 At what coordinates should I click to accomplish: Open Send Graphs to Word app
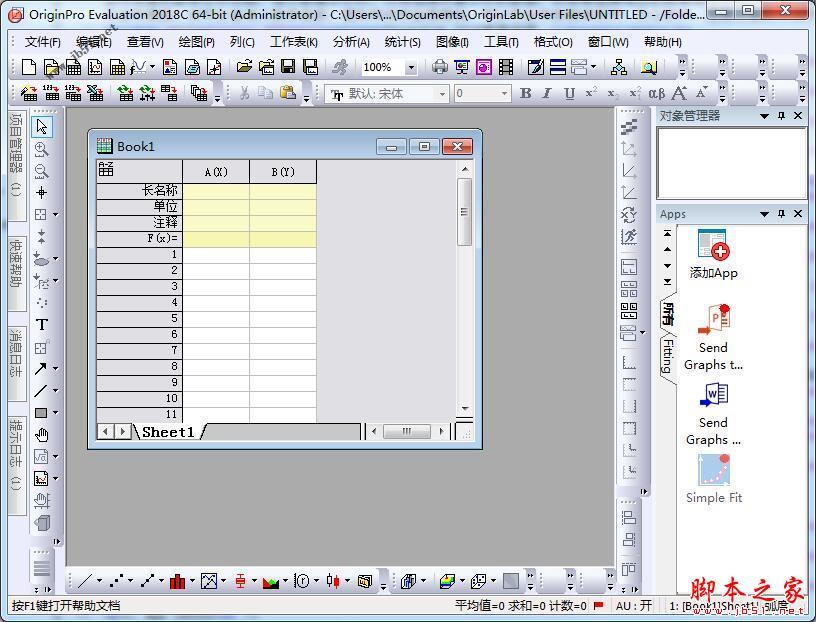pyautogui.click(x=713, y=414)
